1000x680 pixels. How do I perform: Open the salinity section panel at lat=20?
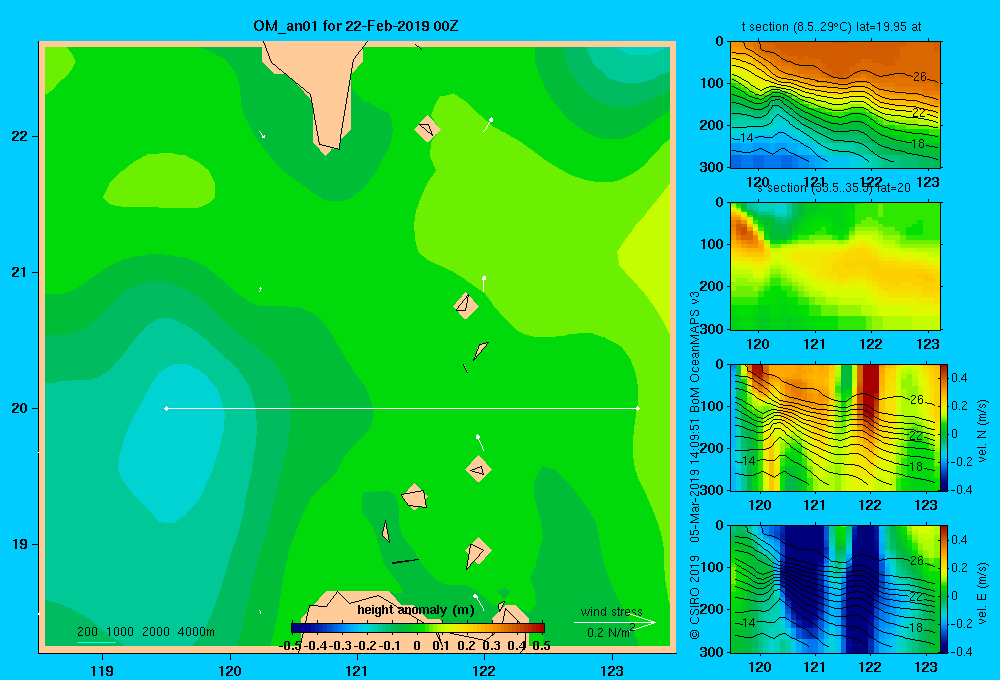tap(835, 266)
